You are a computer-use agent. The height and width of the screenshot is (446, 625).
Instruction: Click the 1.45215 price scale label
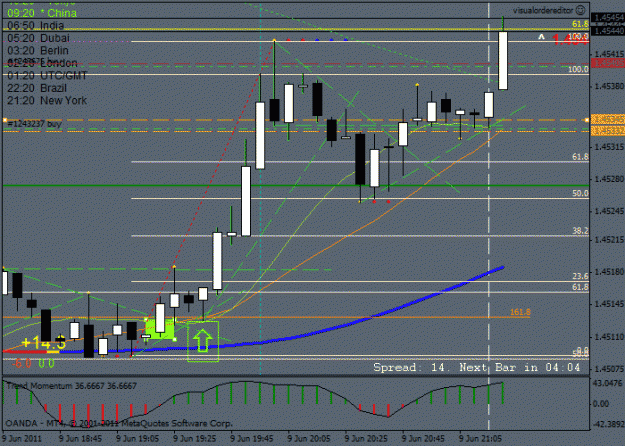click(x=609, y=240)
